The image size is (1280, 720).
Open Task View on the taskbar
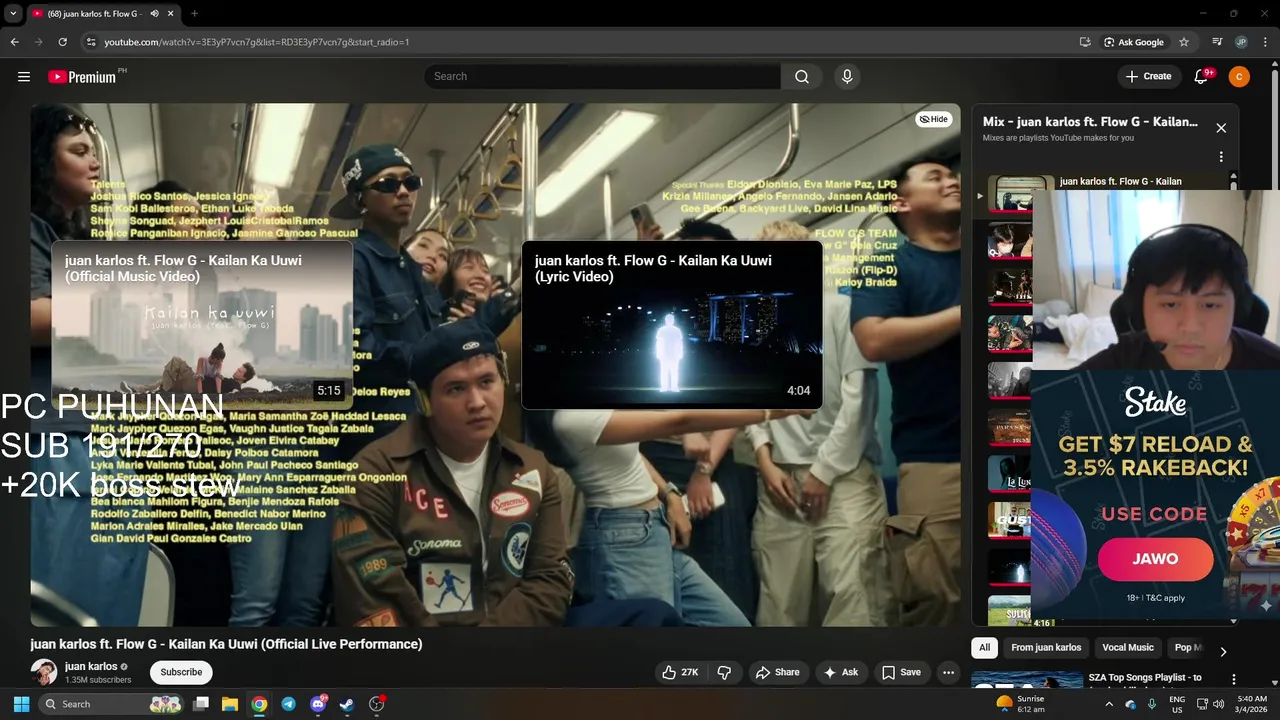(x=200, y=704)
